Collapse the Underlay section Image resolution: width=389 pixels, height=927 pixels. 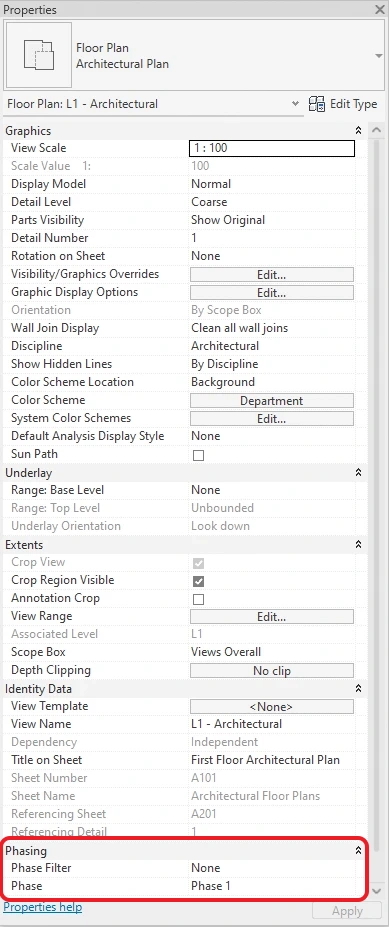[358, 472]
